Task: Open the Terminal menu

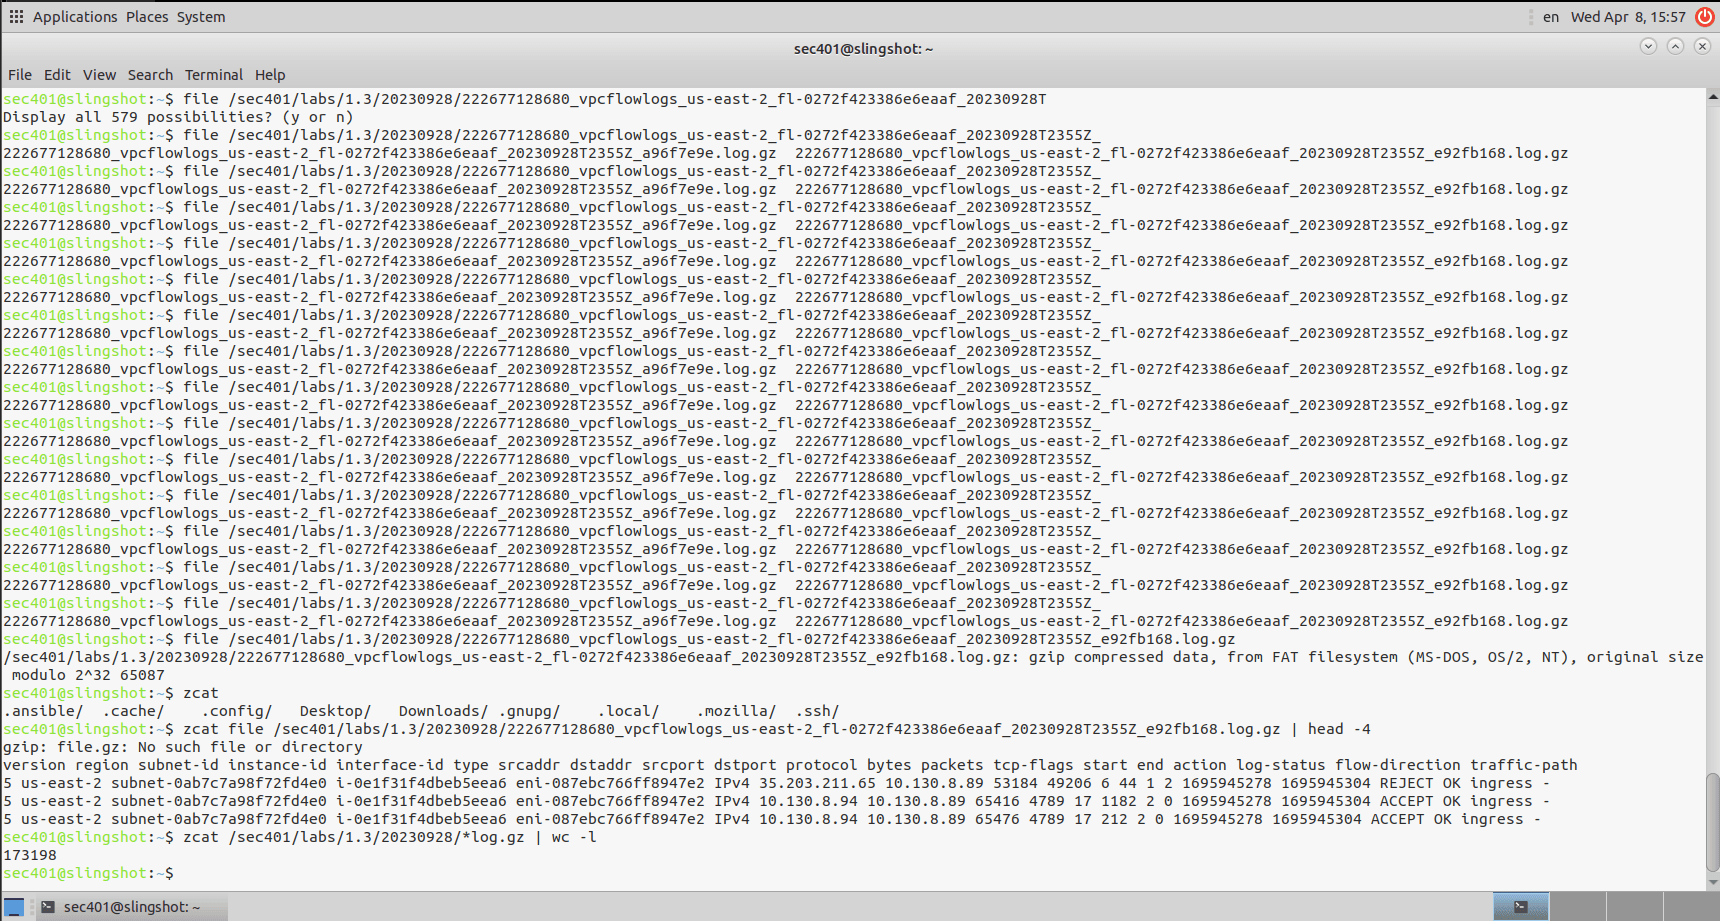Action: (x=213, y=75)
